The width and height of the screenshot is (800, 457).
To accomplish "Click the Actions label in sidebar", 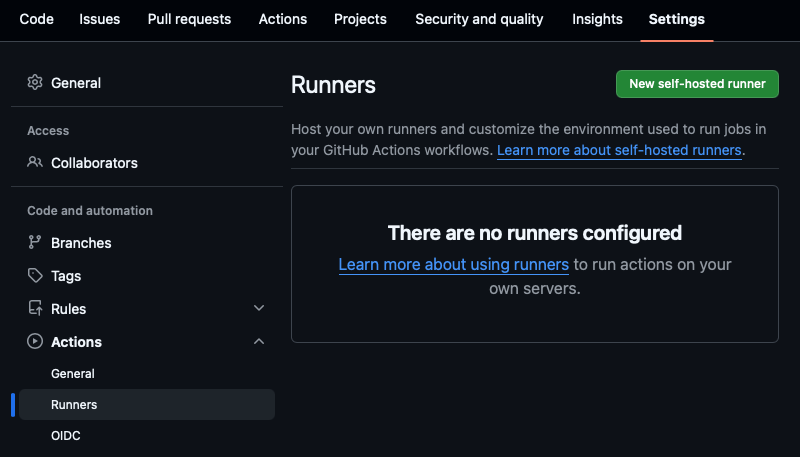I will click(x=76, y=342).
